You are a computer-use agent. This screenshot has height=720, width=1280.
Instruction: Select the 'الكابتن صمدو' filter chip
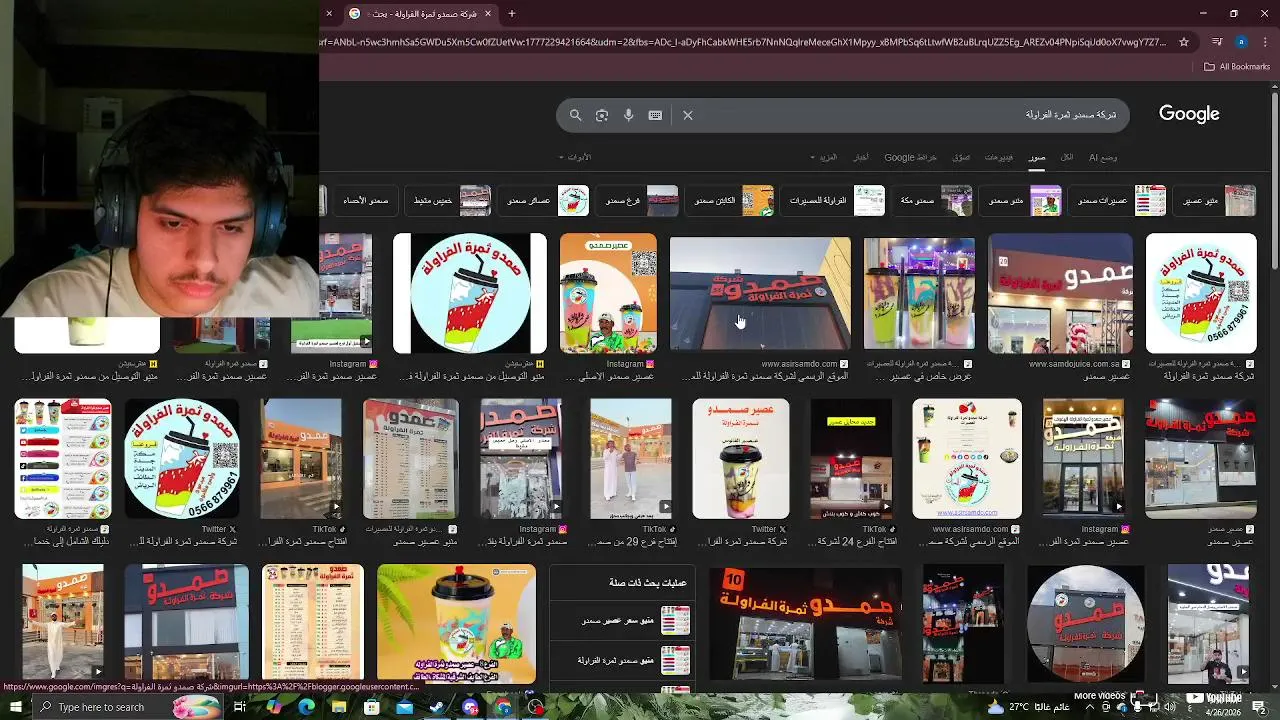click(x=732, y=201)
